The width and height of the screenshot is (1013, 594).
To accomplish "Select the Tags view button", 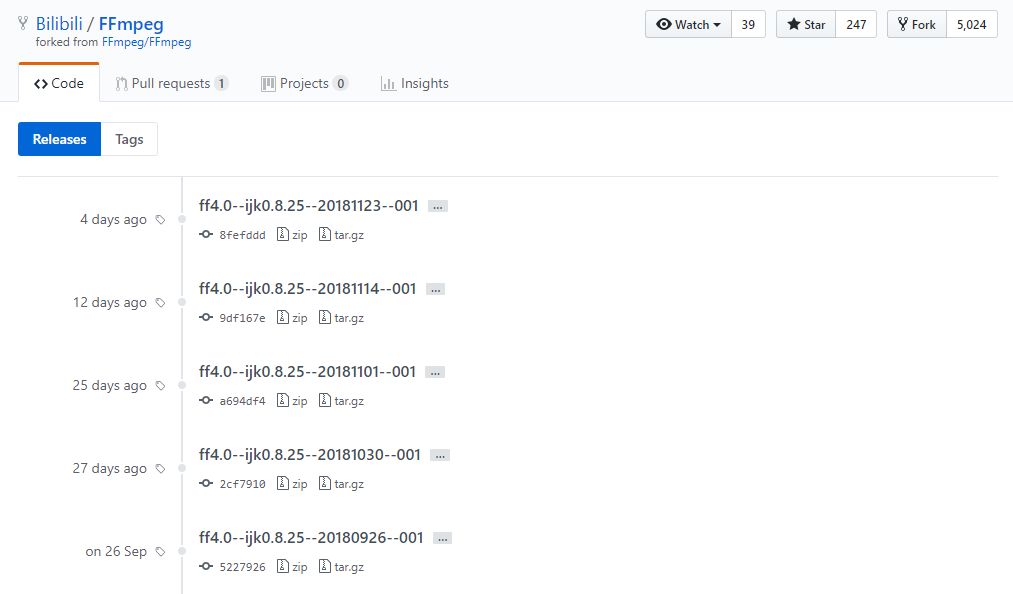I will coord(129,139).
